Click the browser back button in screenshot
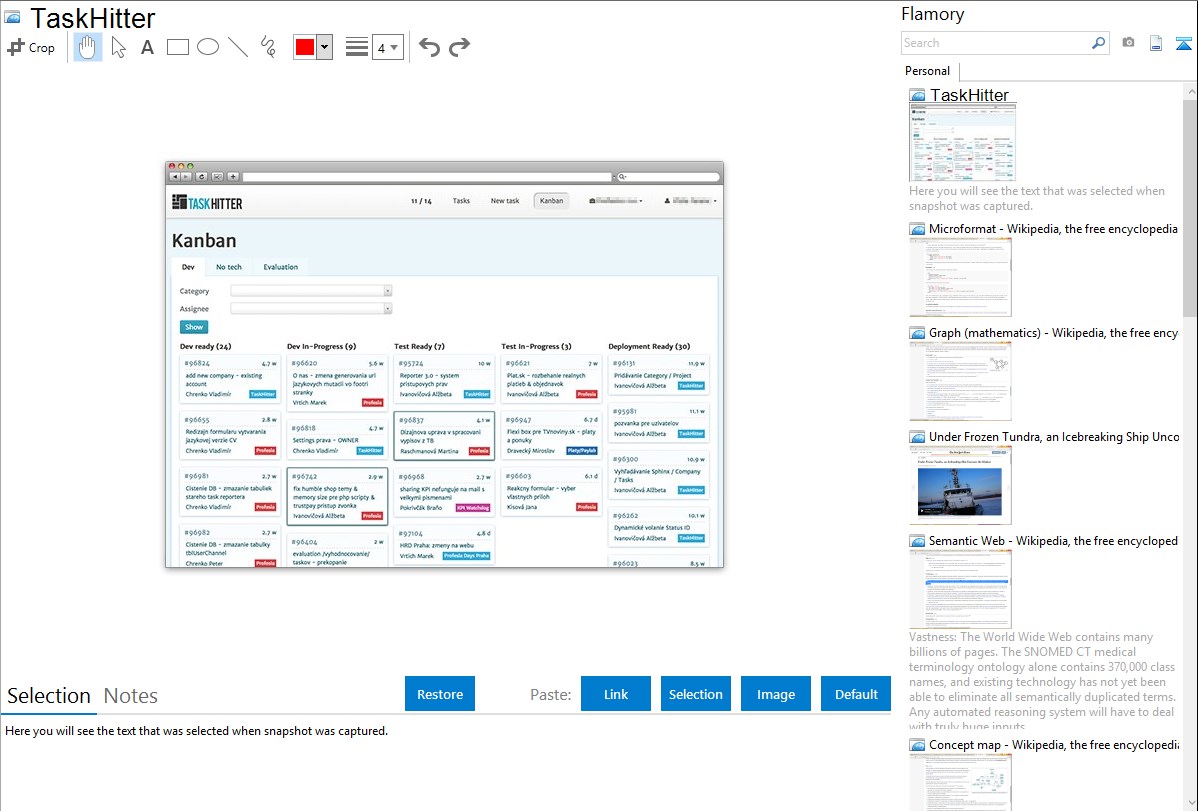Viewport: 1198px width, 811px height. pyautogui.click(x=174, y=177)
